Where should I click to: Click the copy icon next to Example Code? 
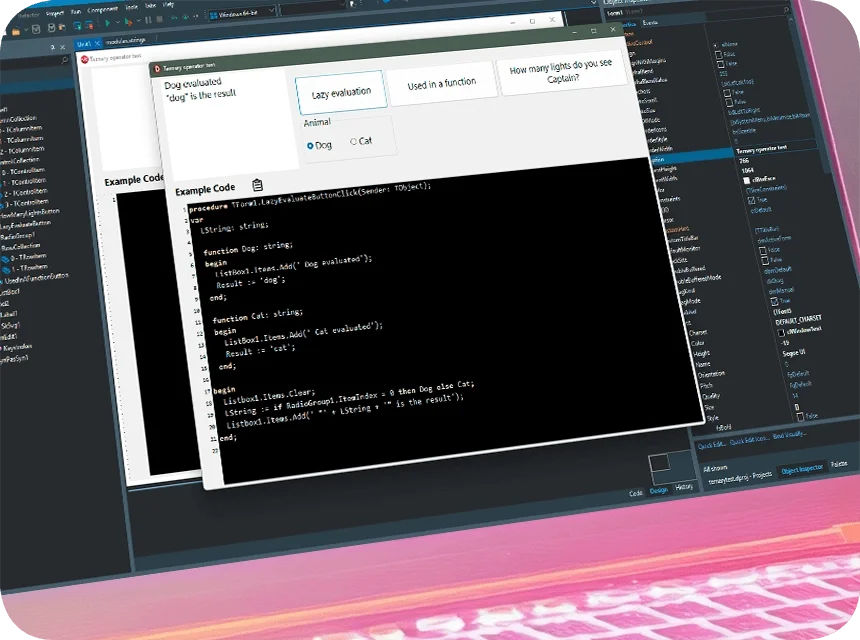pos(257,185)
